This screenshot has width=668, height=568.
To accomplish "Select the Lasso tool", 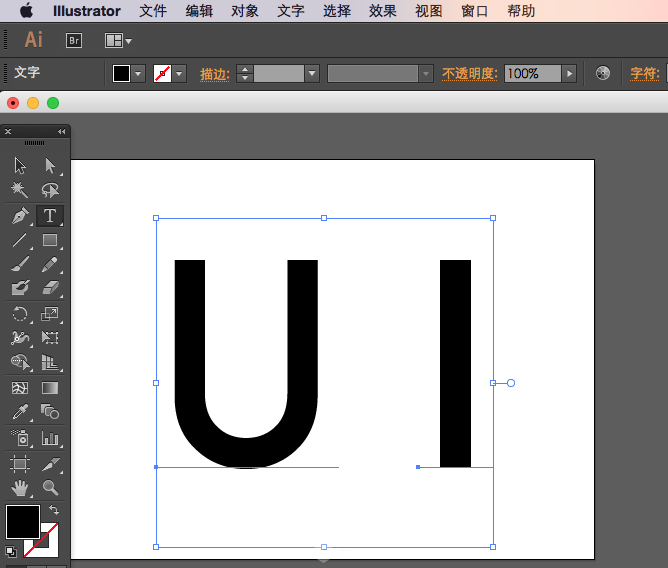I will [x=50, y=190].
